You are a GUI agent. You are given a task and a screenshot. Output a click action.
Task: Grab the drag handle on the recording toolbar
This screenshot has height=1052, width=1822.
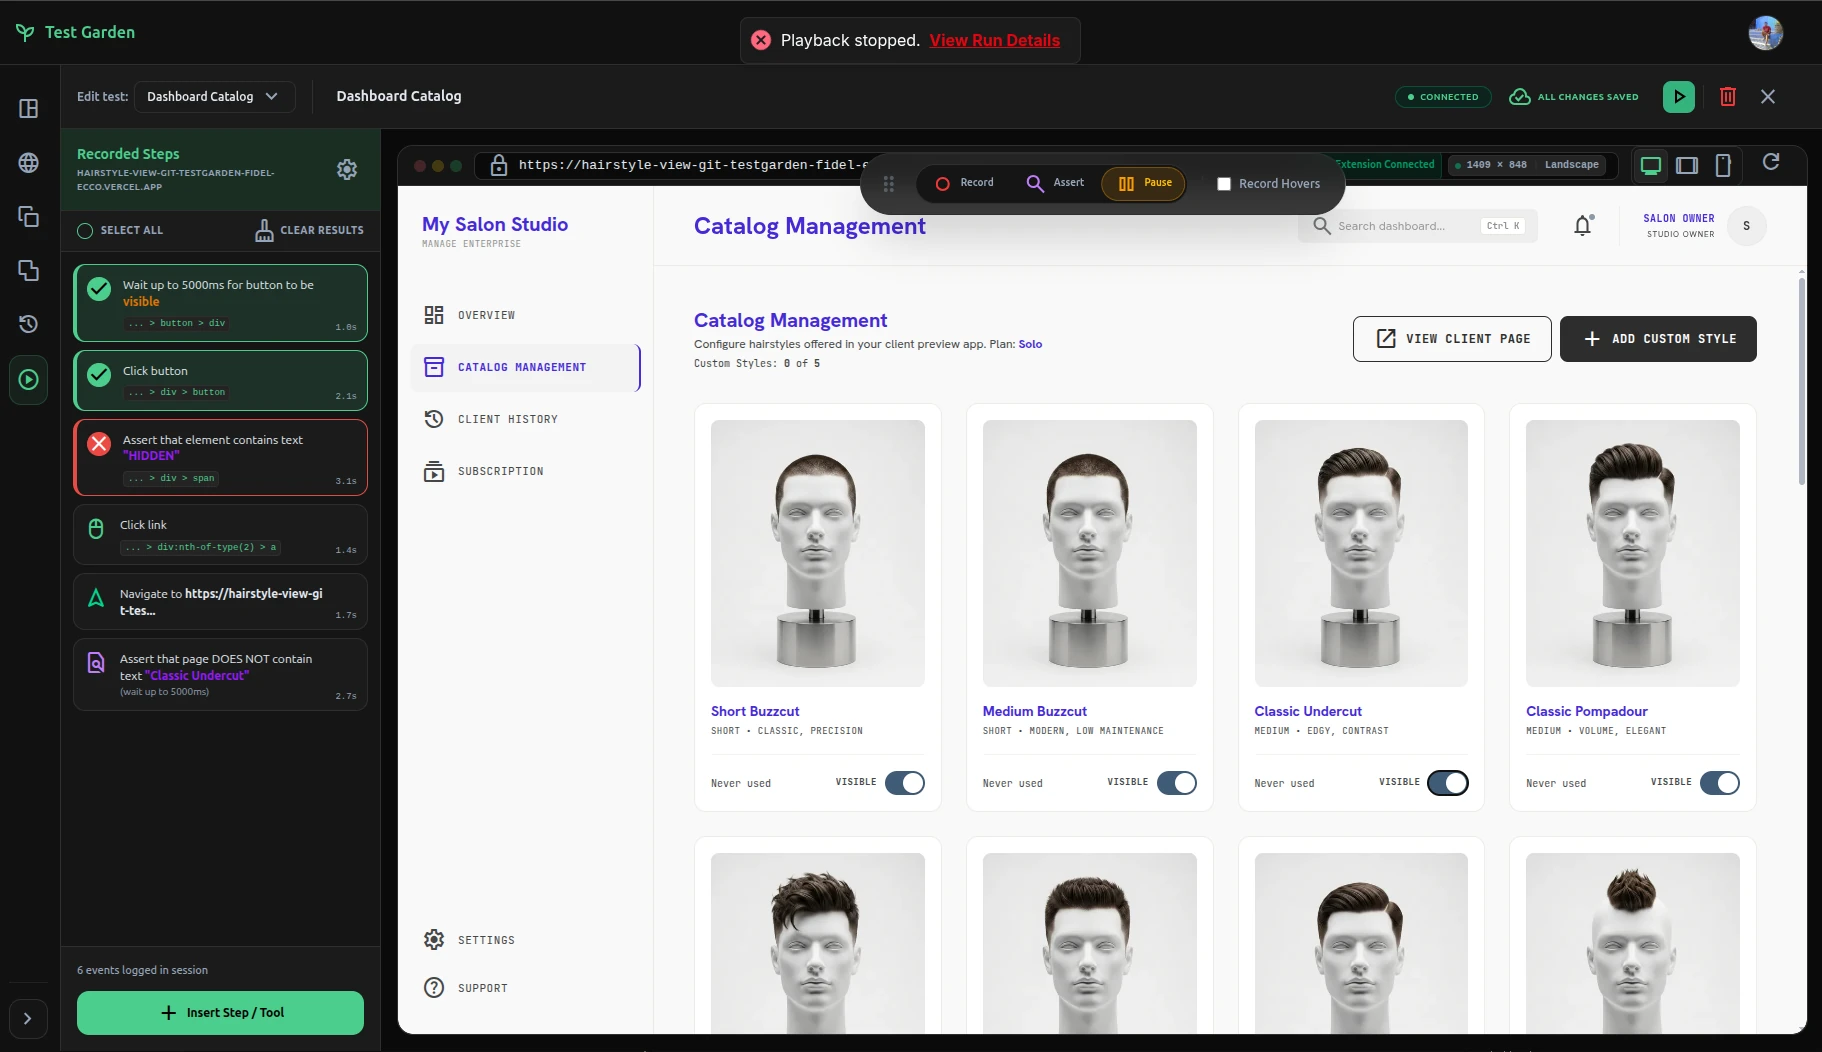889,184
